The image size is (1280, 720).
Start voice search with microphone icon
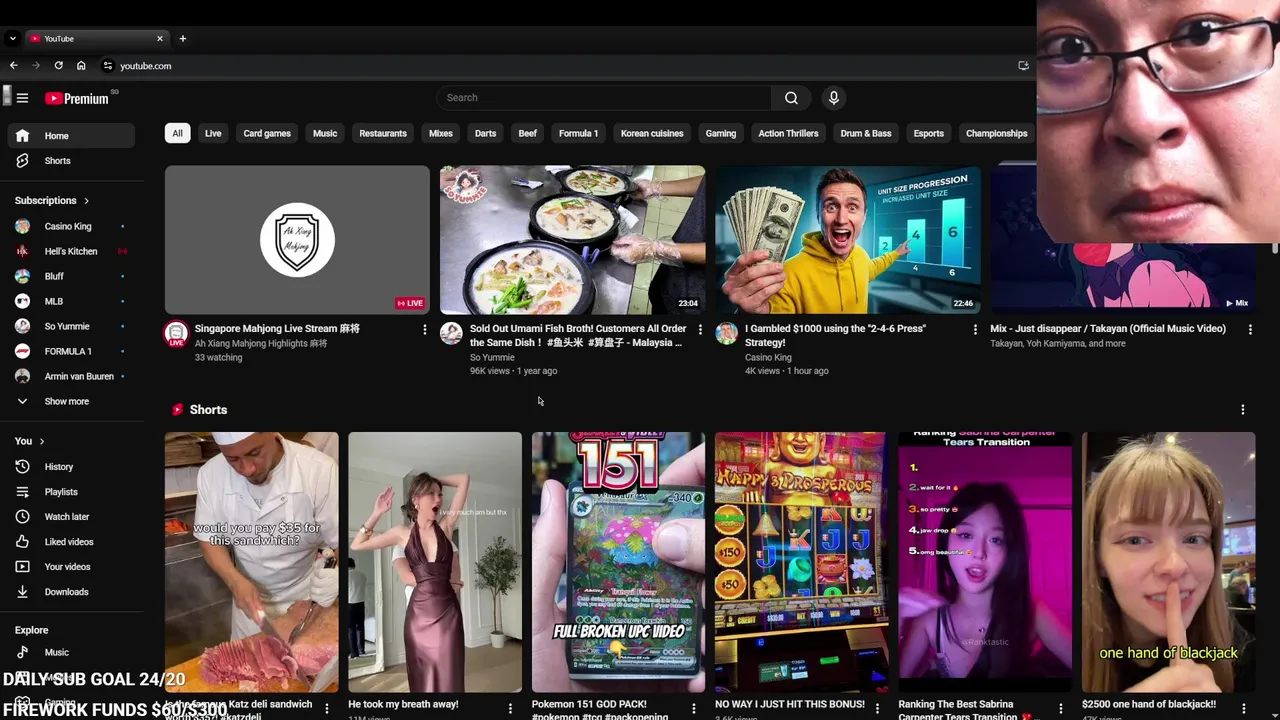click(x=833, y=98)
